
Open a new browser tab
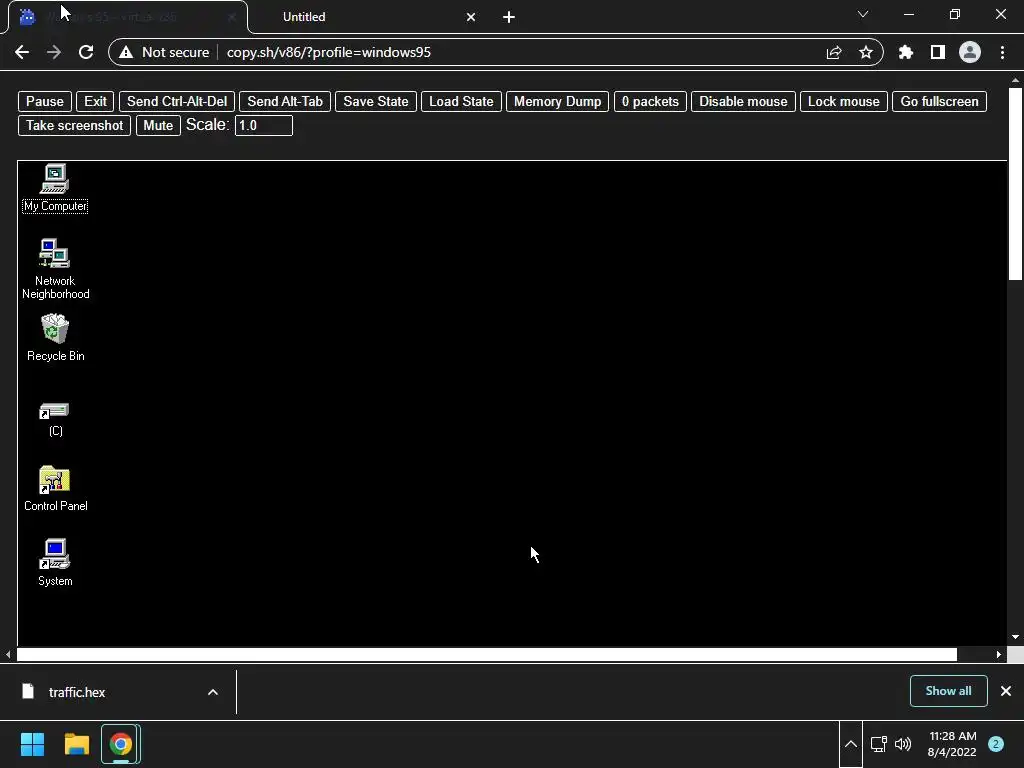click(509, 17)
